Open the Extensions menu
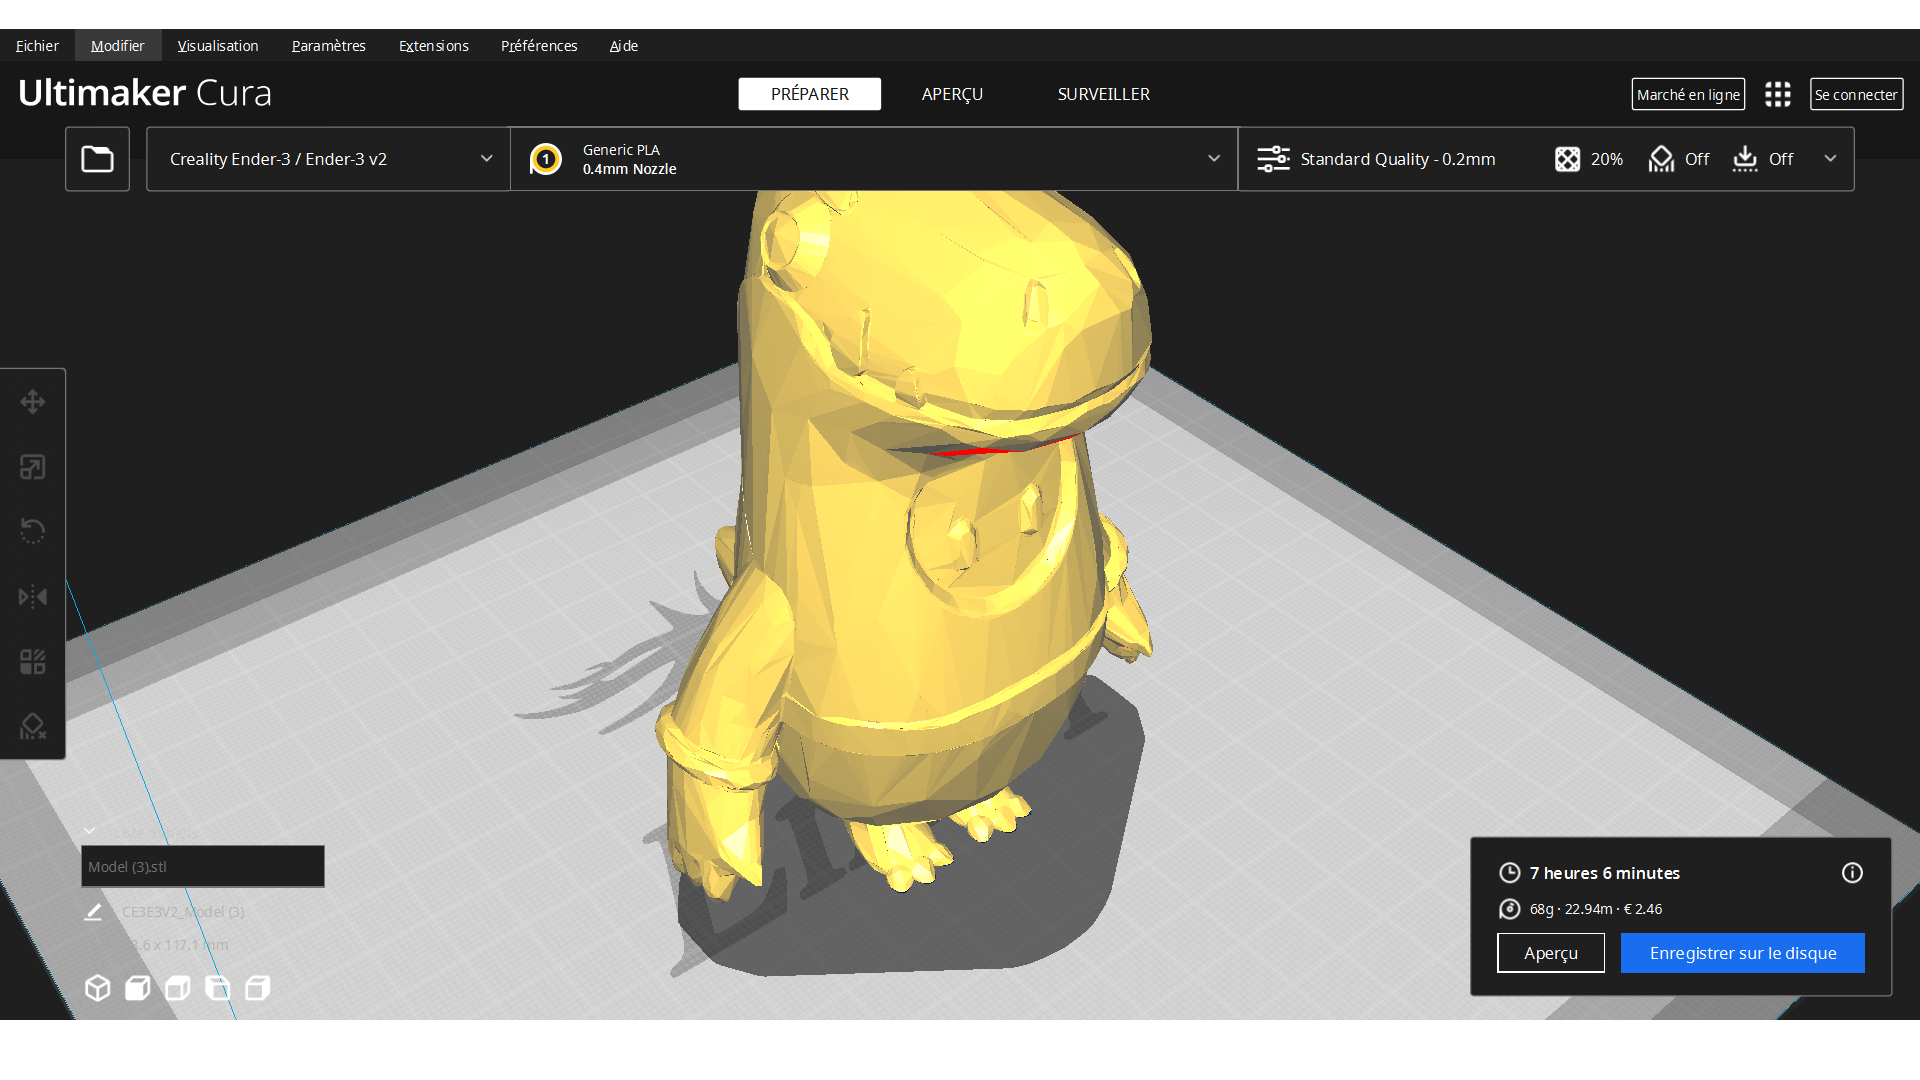Image resolution: width=1920 pixels, height=1080 pixels. pyautogui.click(x=433, y=46)
